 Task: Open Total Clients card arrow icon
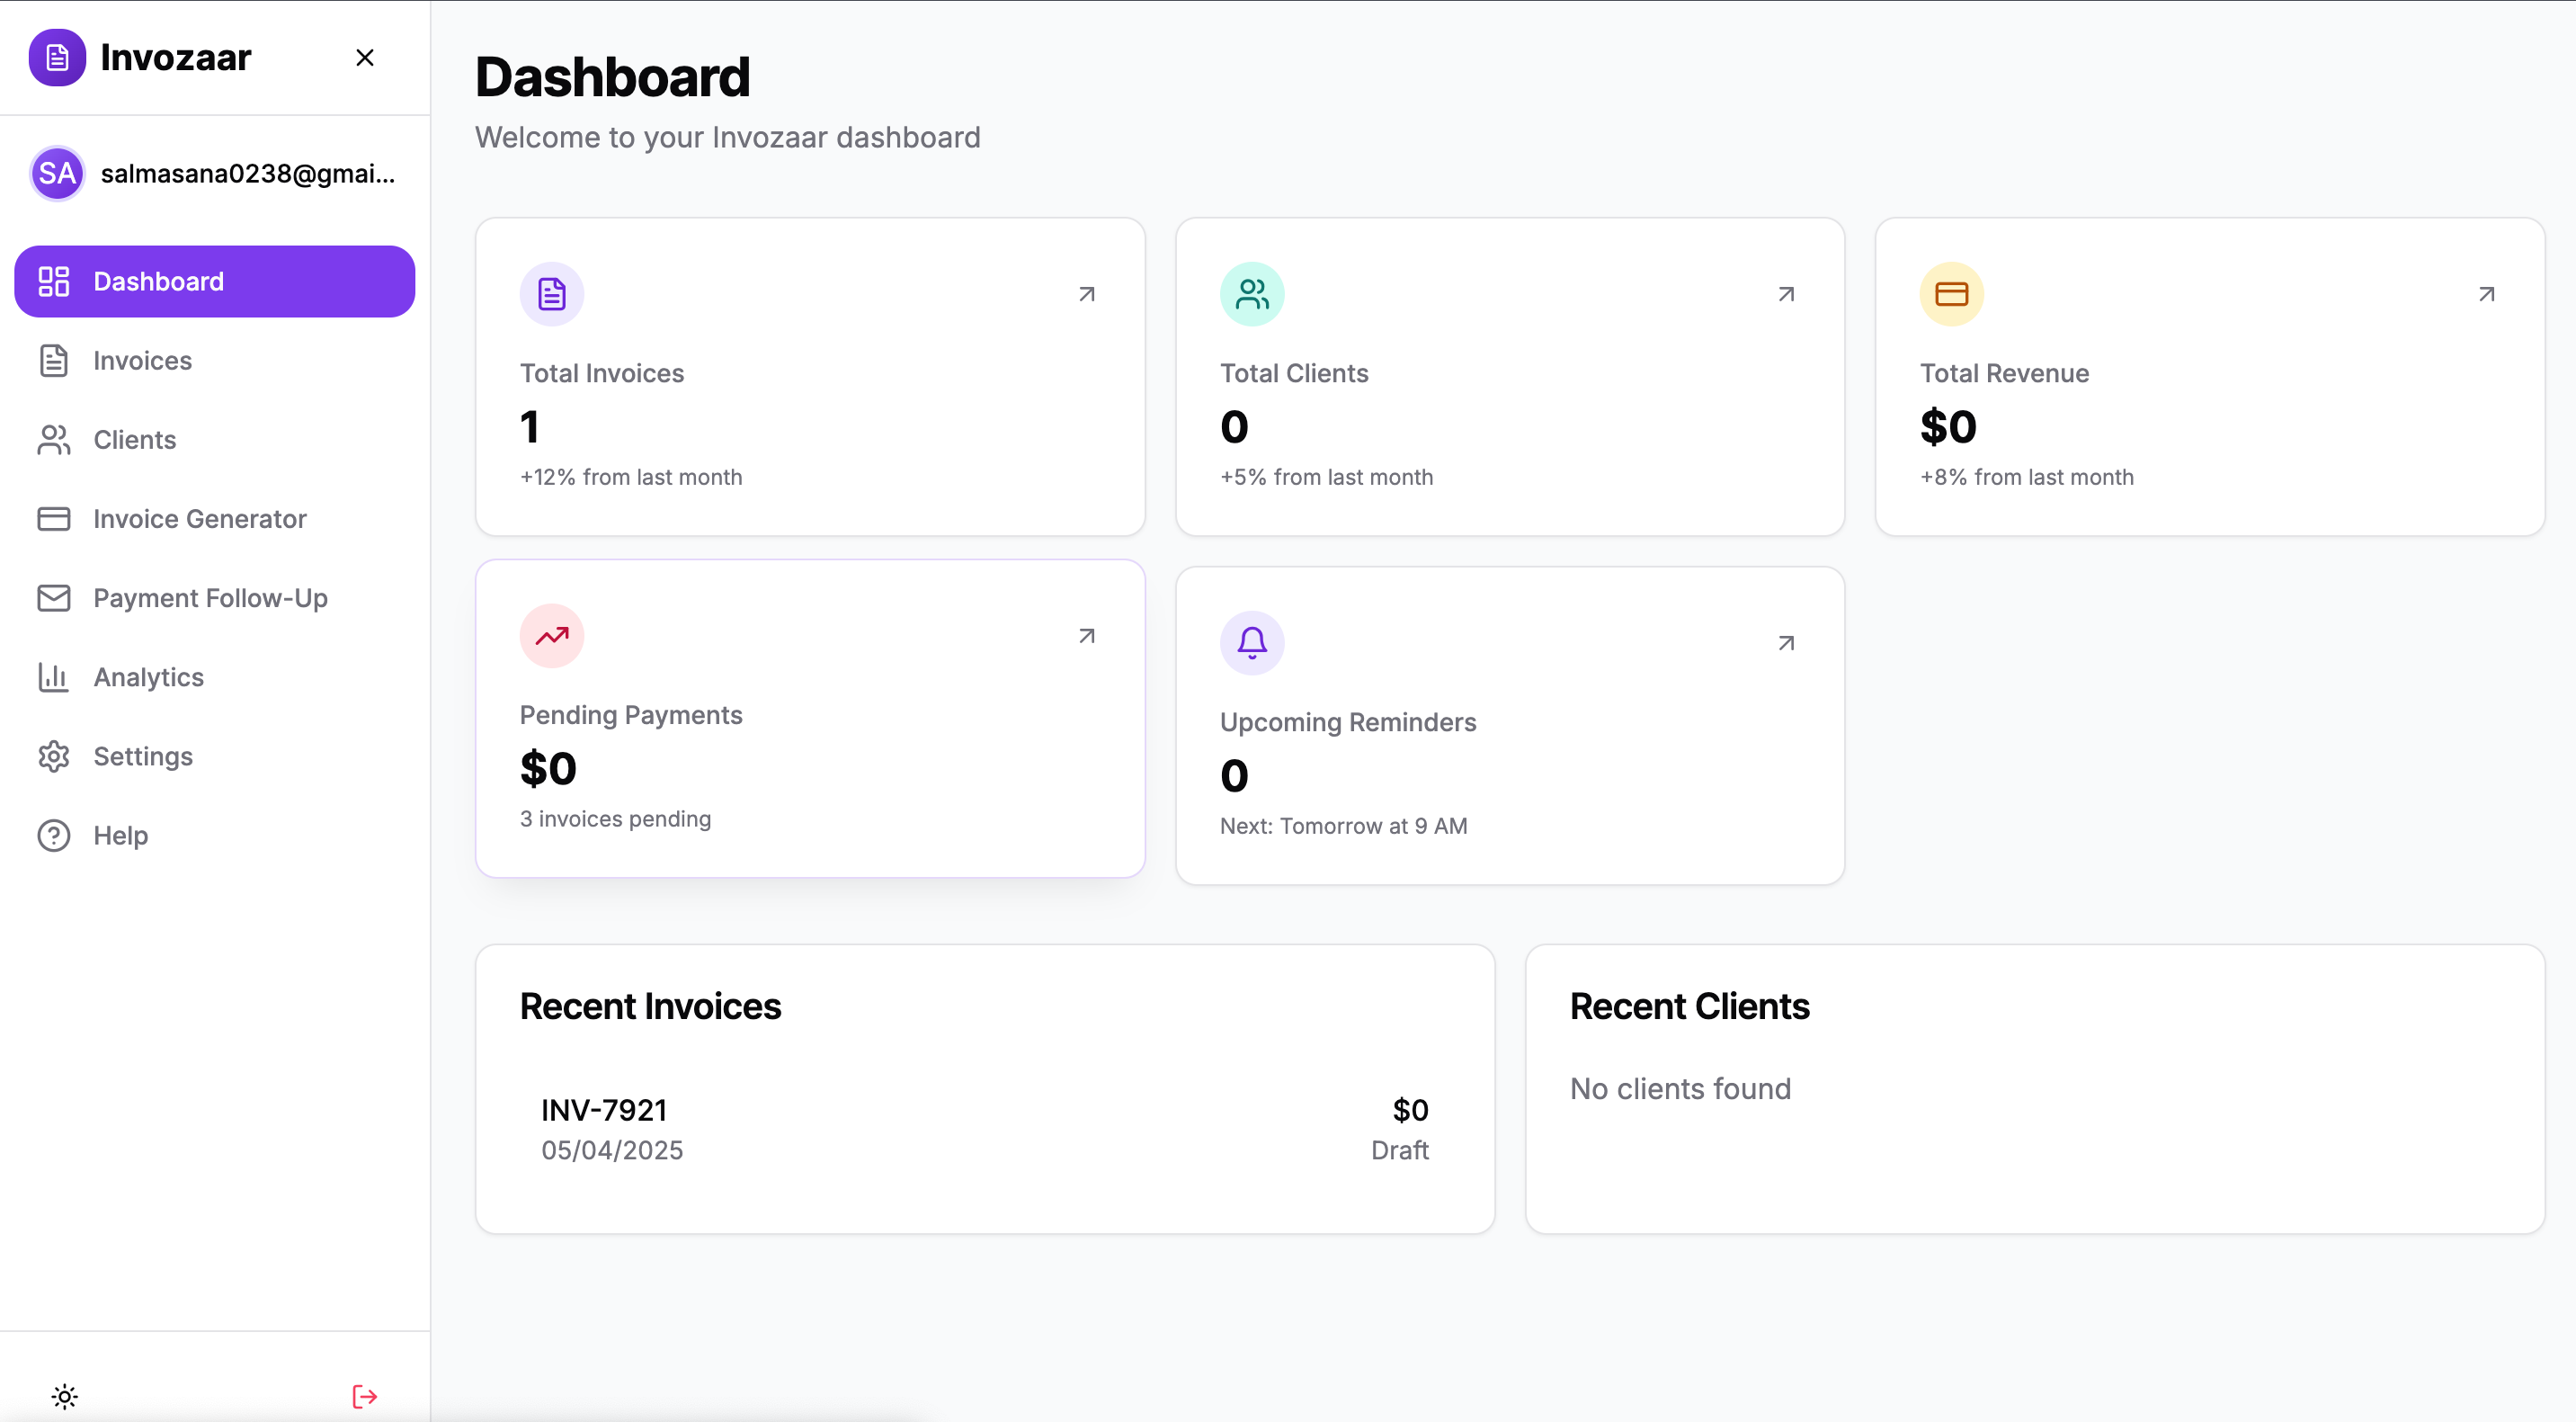[1786, 294]
